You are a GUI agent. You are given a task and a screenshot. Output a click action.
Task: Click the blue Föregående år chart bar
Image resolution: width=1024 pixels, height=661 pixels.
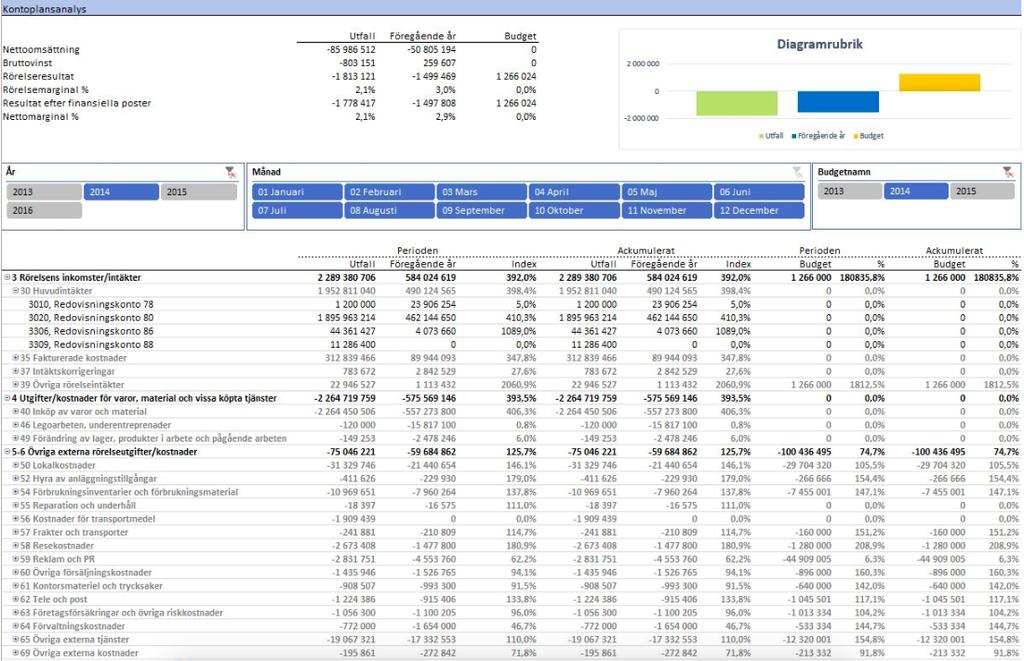[x=838, y=102]
